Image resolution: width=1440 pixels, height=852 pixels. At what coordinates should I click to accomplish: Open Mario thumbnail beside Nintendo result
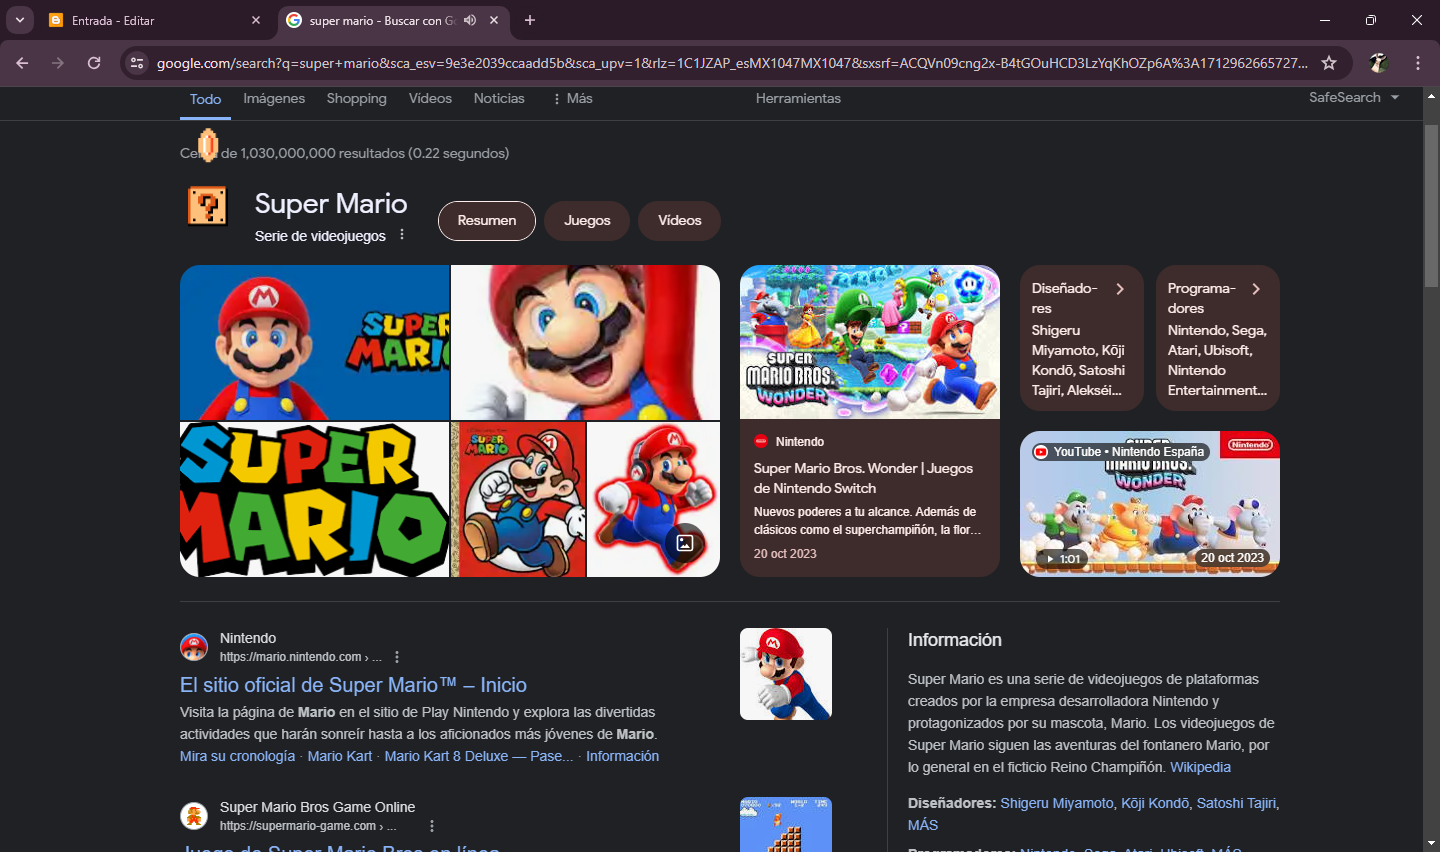click(786, 674)
